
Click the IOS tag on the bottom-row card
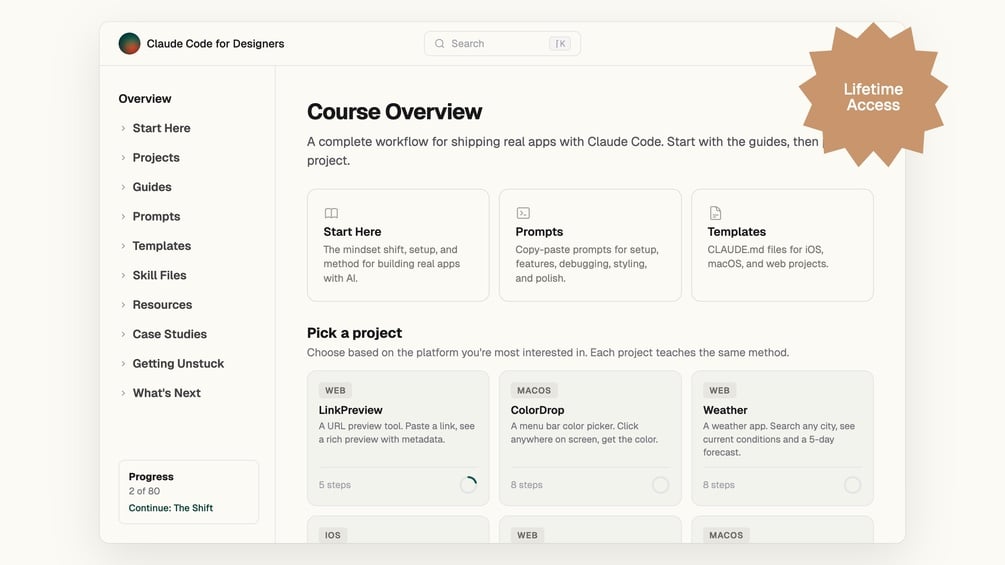(333, 535)
